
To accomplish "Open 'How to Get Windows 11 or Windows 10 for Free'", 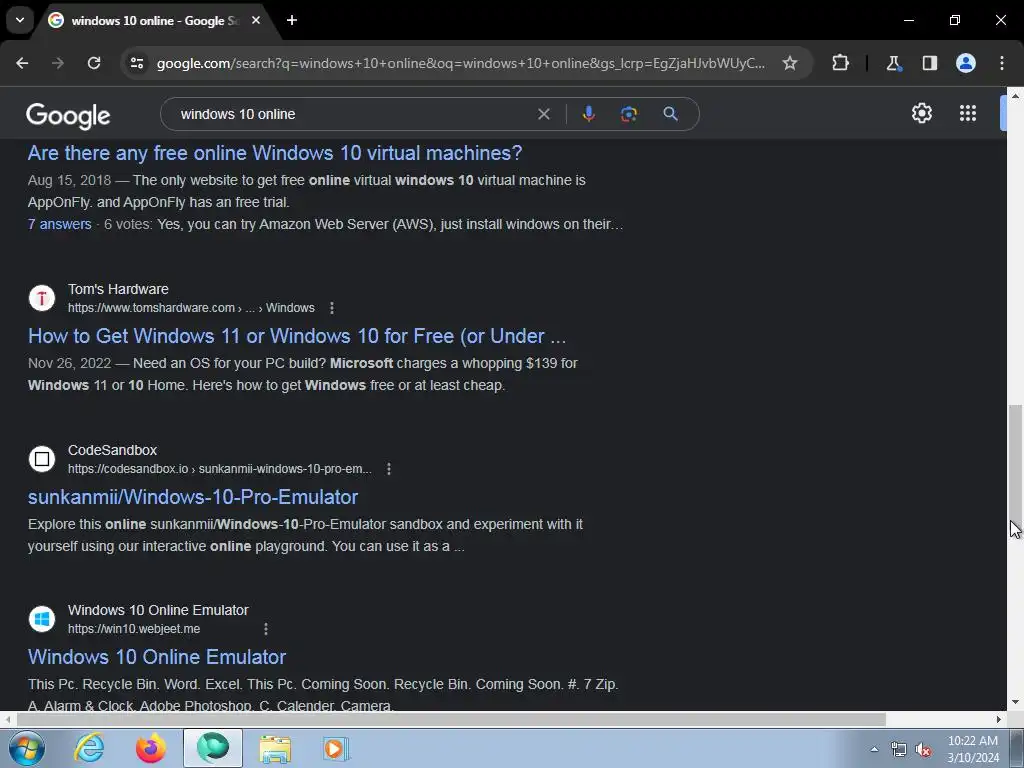I will 297,336.
